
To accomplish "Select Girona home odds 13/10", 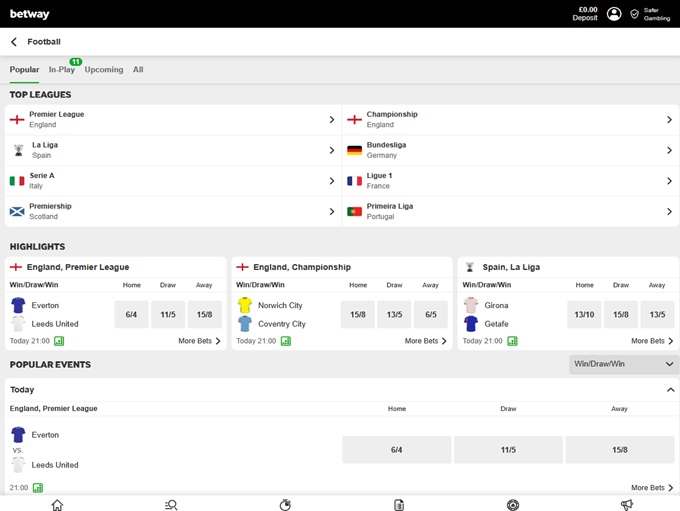I will (584, 315).
